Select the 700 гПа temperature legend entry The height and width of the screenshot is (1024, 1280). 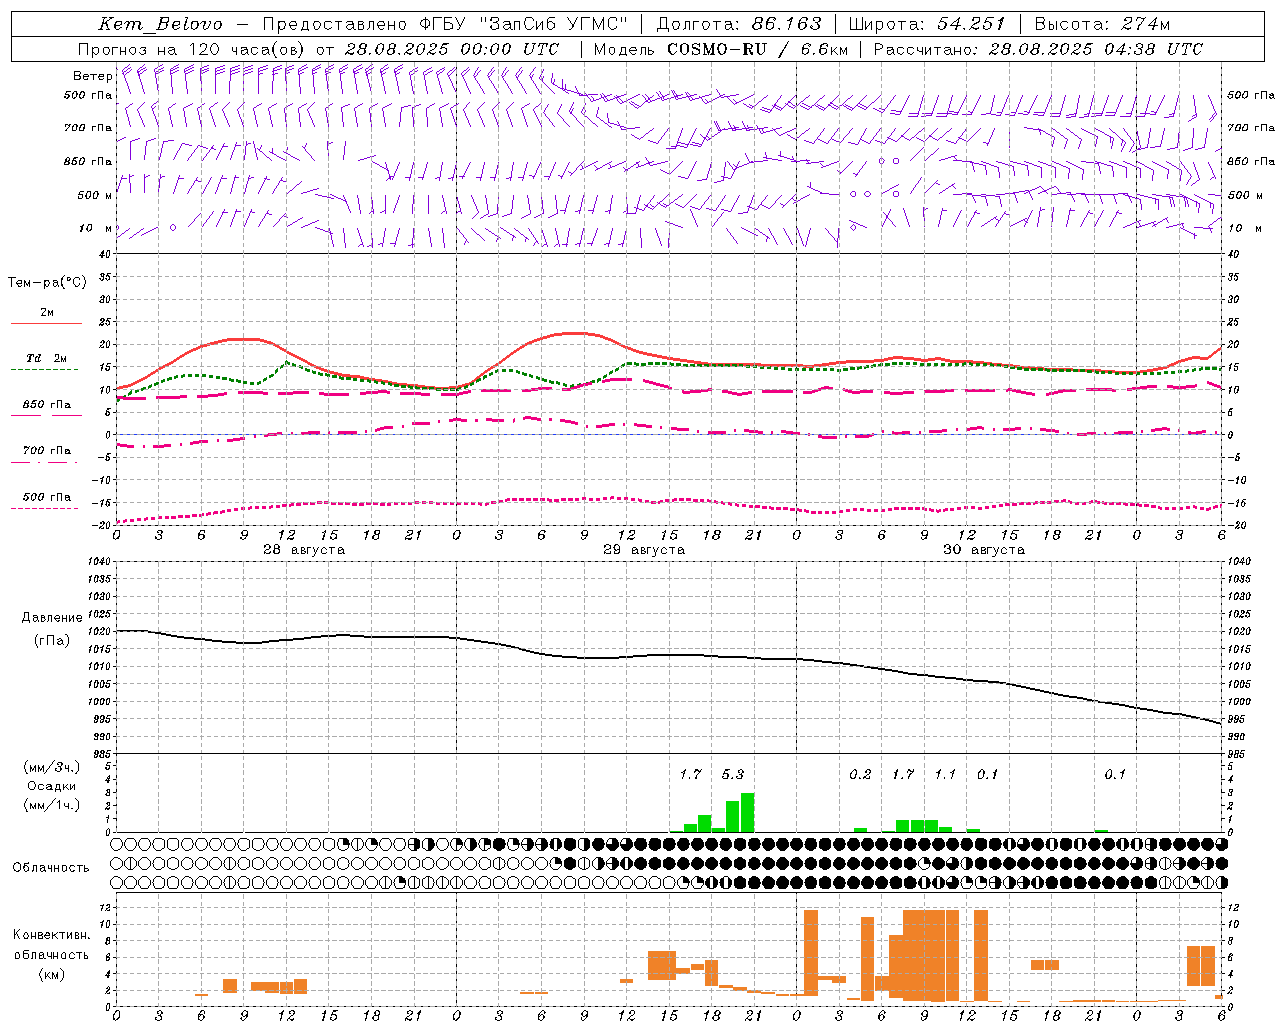tap(46, 452)
